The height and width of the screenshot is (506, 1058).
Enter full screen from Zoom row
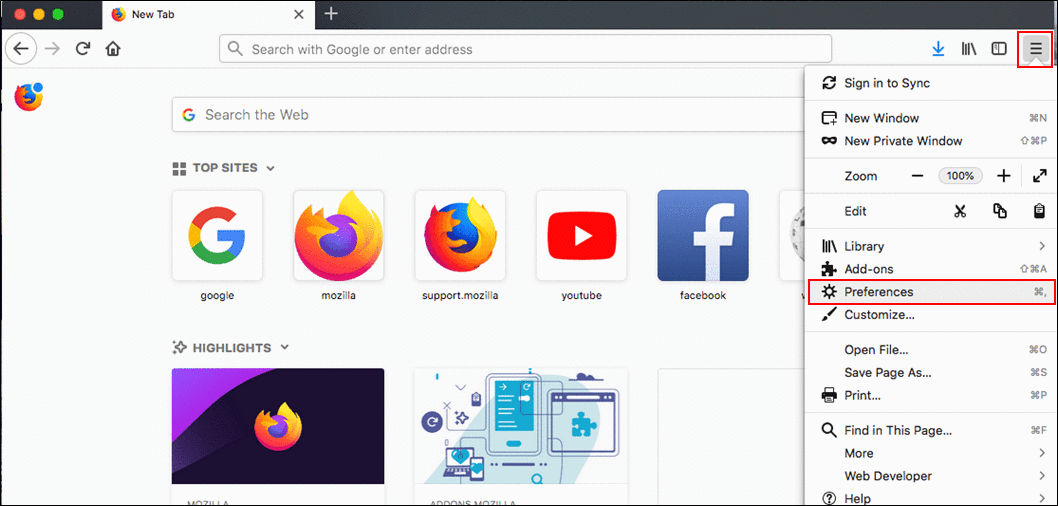[x=1039, y=176]
